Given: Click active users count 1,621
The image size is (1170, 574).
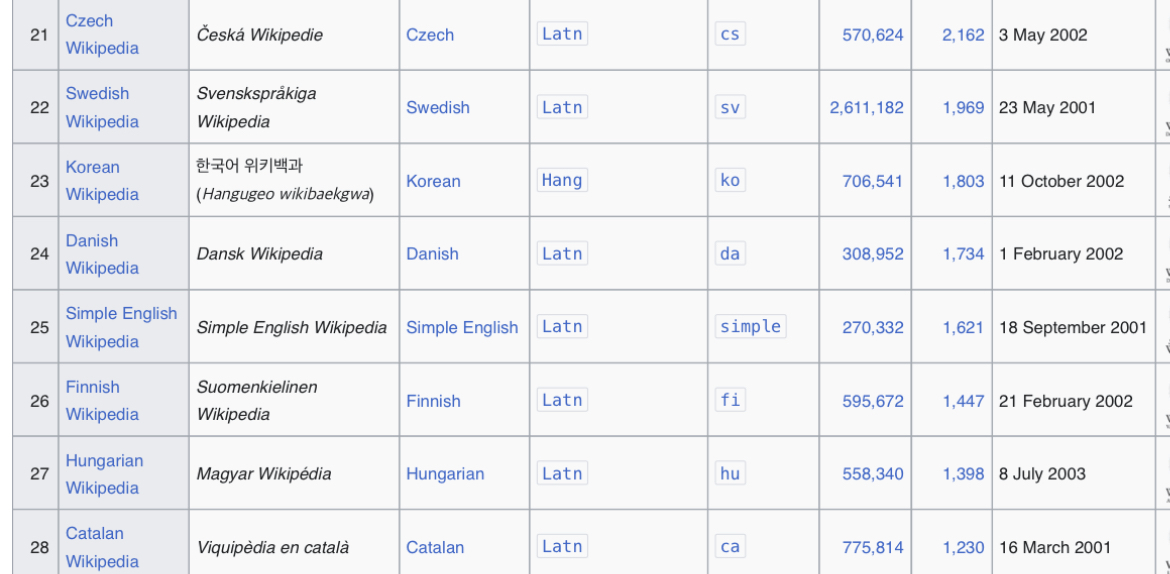Looking at the screenshot, I should (x=963, y=327).
